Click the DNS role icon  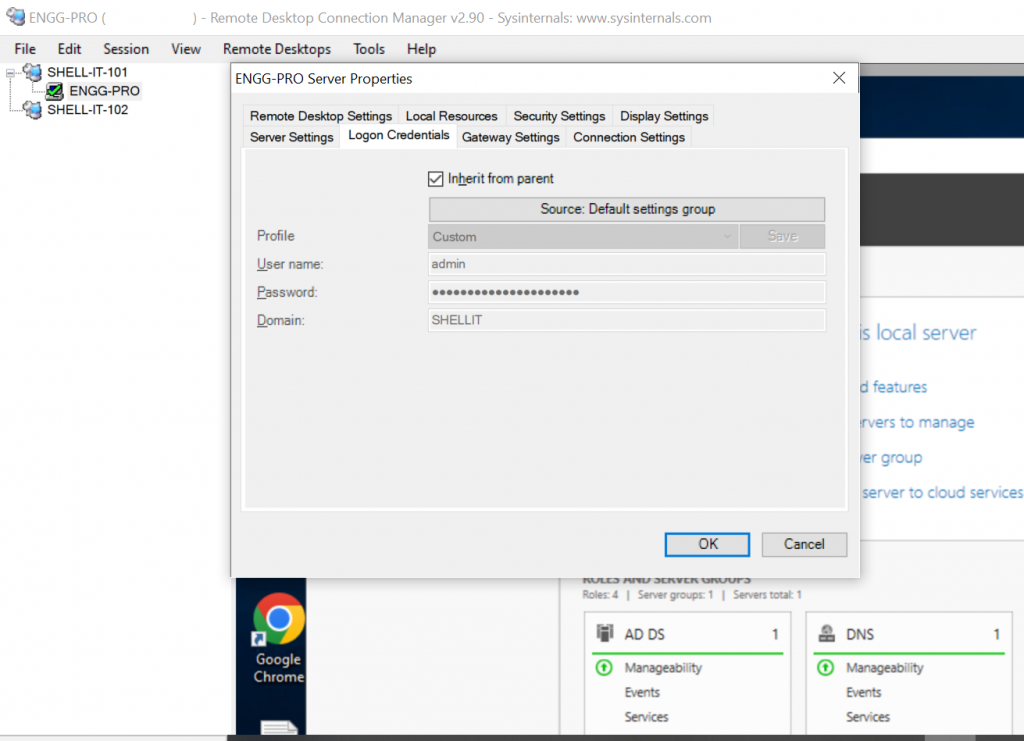coord(827,633)
